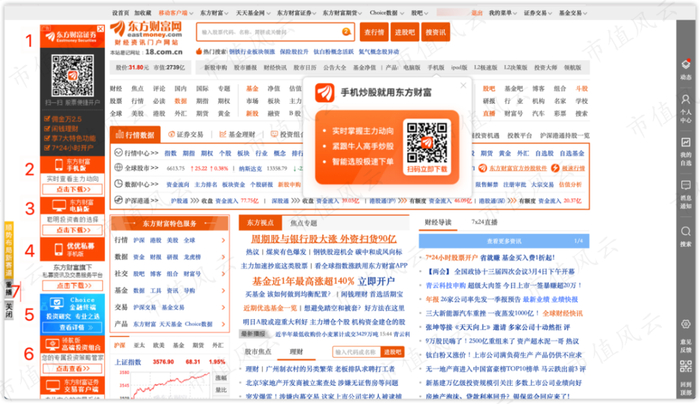Viewport: 700px width, 404px height.
Task: Click the QR code in the mobile app popup
Action: (x=427, y=143)
